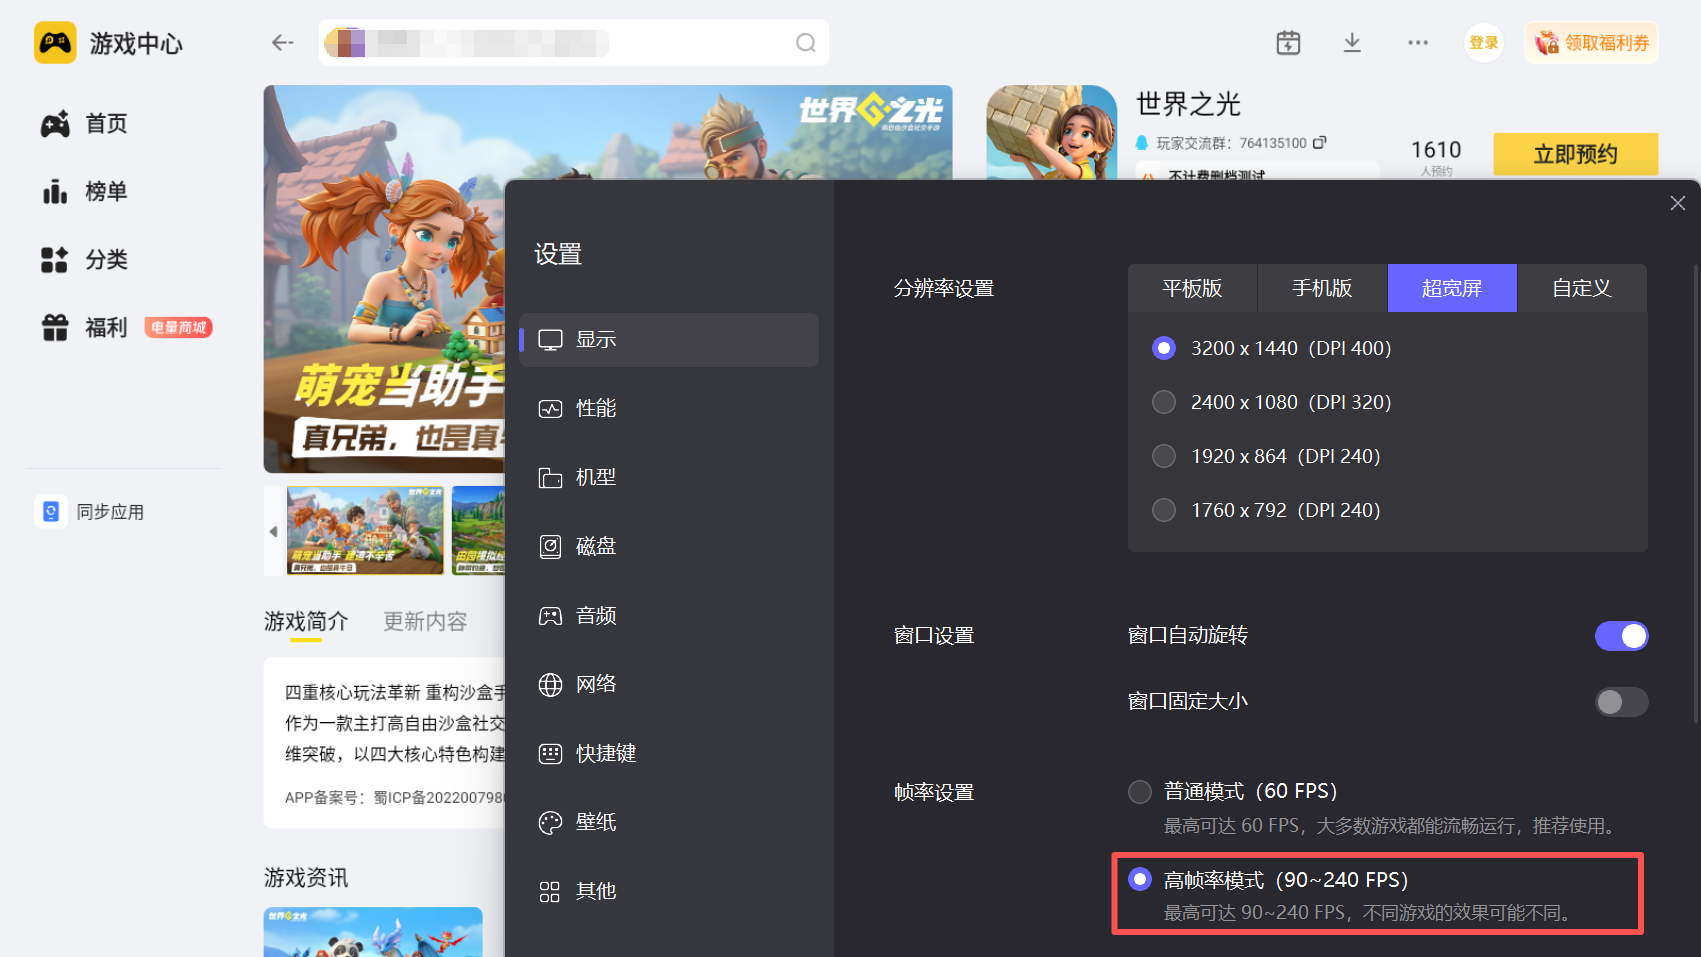The height and width of the screenshot is (957, 1701).
Task: Switch resolution to 手机版 tab
Action: tap(1322, 288)
